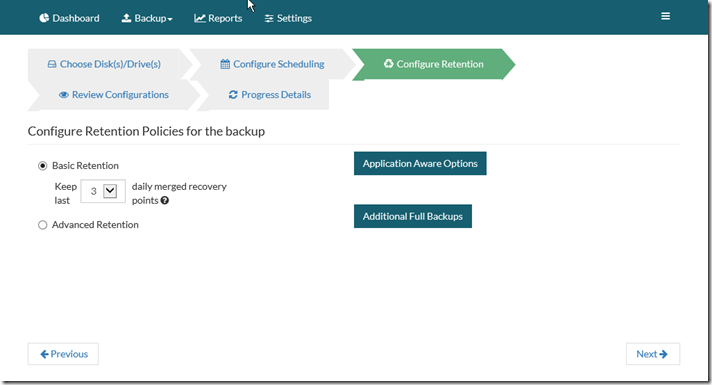The width and height of the screenshot is (712, 385).
Task: Select the Basic Retention radio button
Action: 43,166
